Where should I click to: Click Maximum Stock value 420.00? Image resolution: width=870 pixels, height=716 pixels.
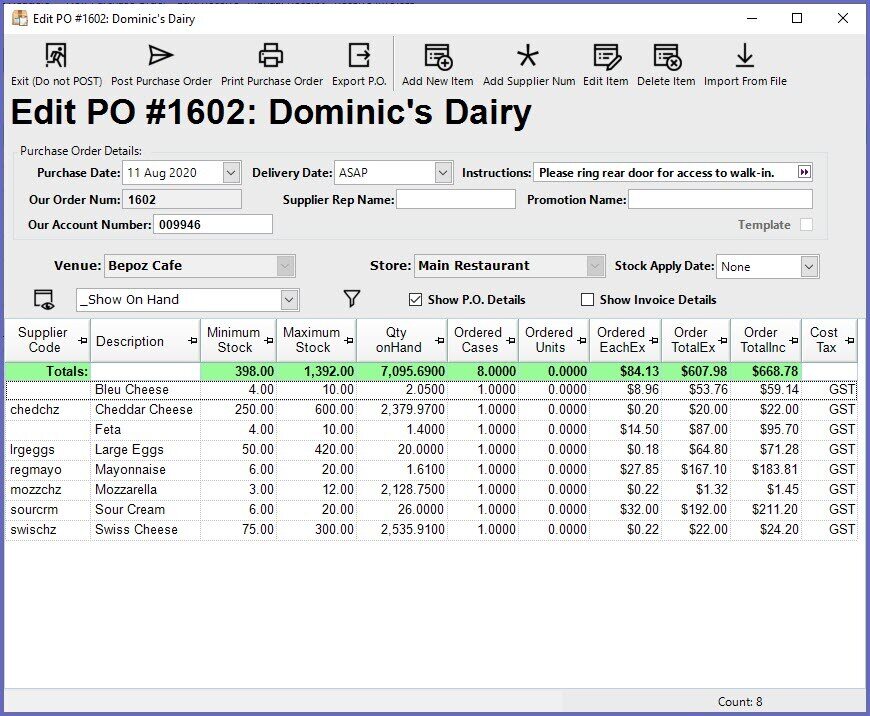pyautogui.click(x=333, y=450)
